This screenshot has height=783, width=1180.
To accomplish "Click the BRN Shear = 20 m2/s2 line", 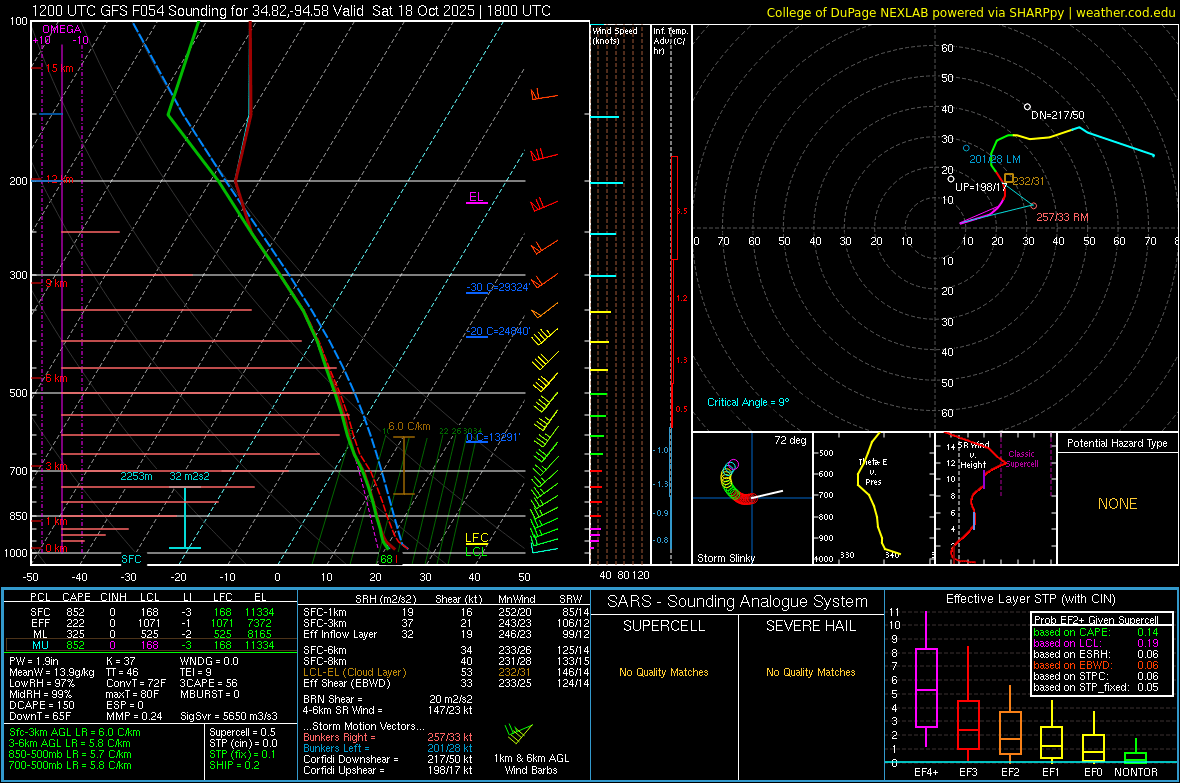I will 388,699.
